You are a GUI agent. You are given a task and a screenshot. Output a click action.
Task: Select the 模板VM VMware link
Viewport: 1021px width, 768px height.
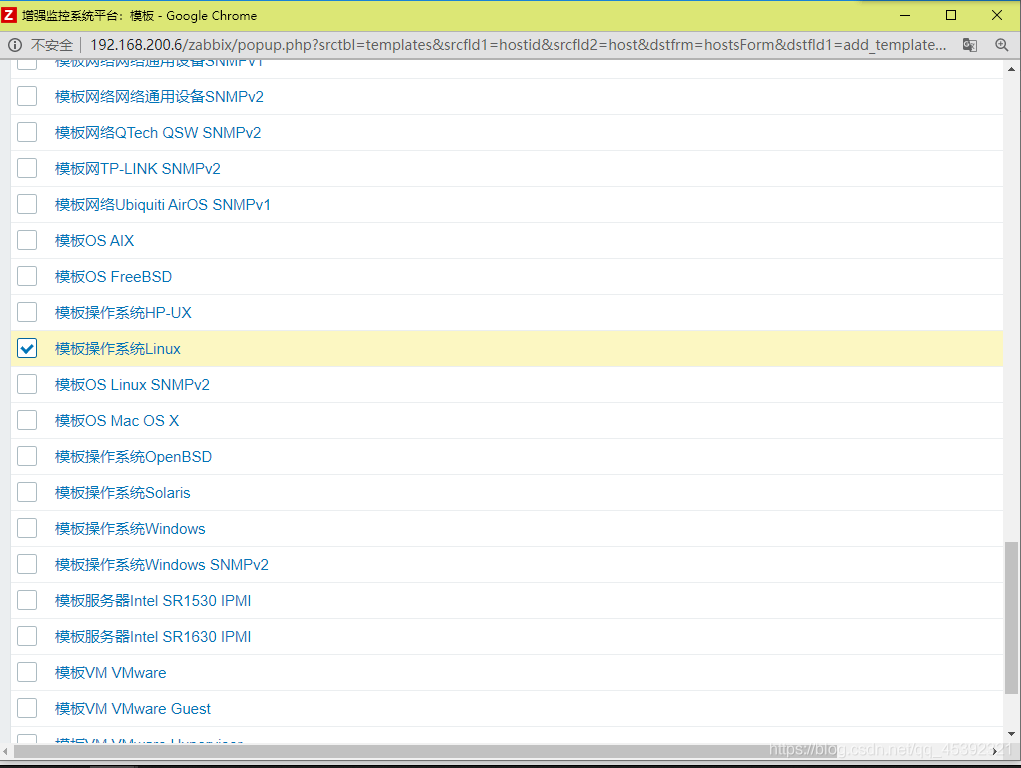pyautogui.click(x=111, y=672)
